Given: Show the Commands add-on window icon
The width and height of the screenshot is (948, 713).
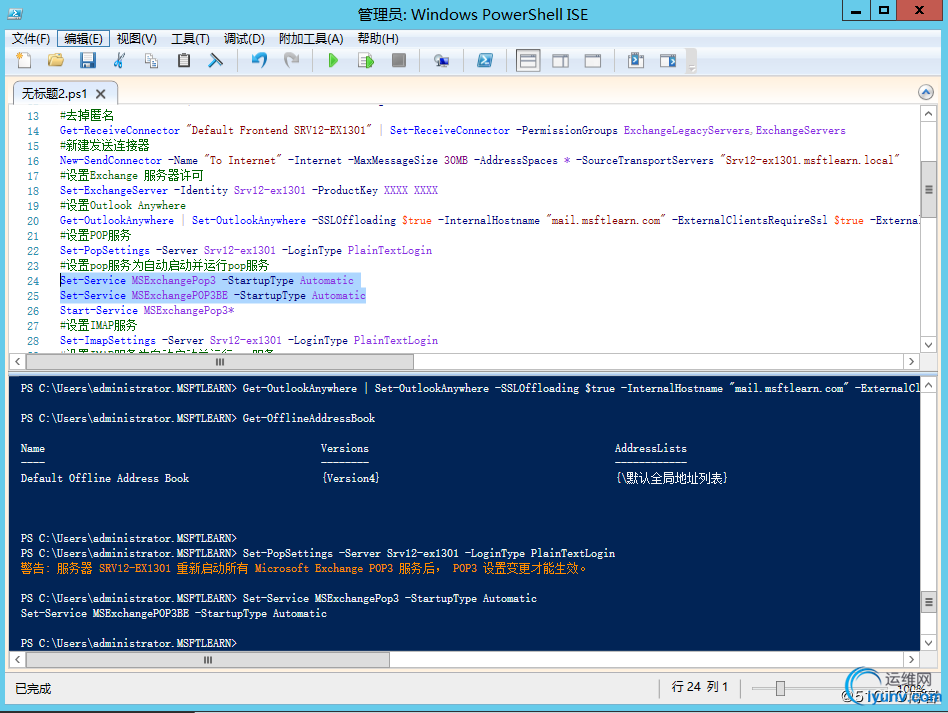Looking at the screenshot, I should pos(635,60).
